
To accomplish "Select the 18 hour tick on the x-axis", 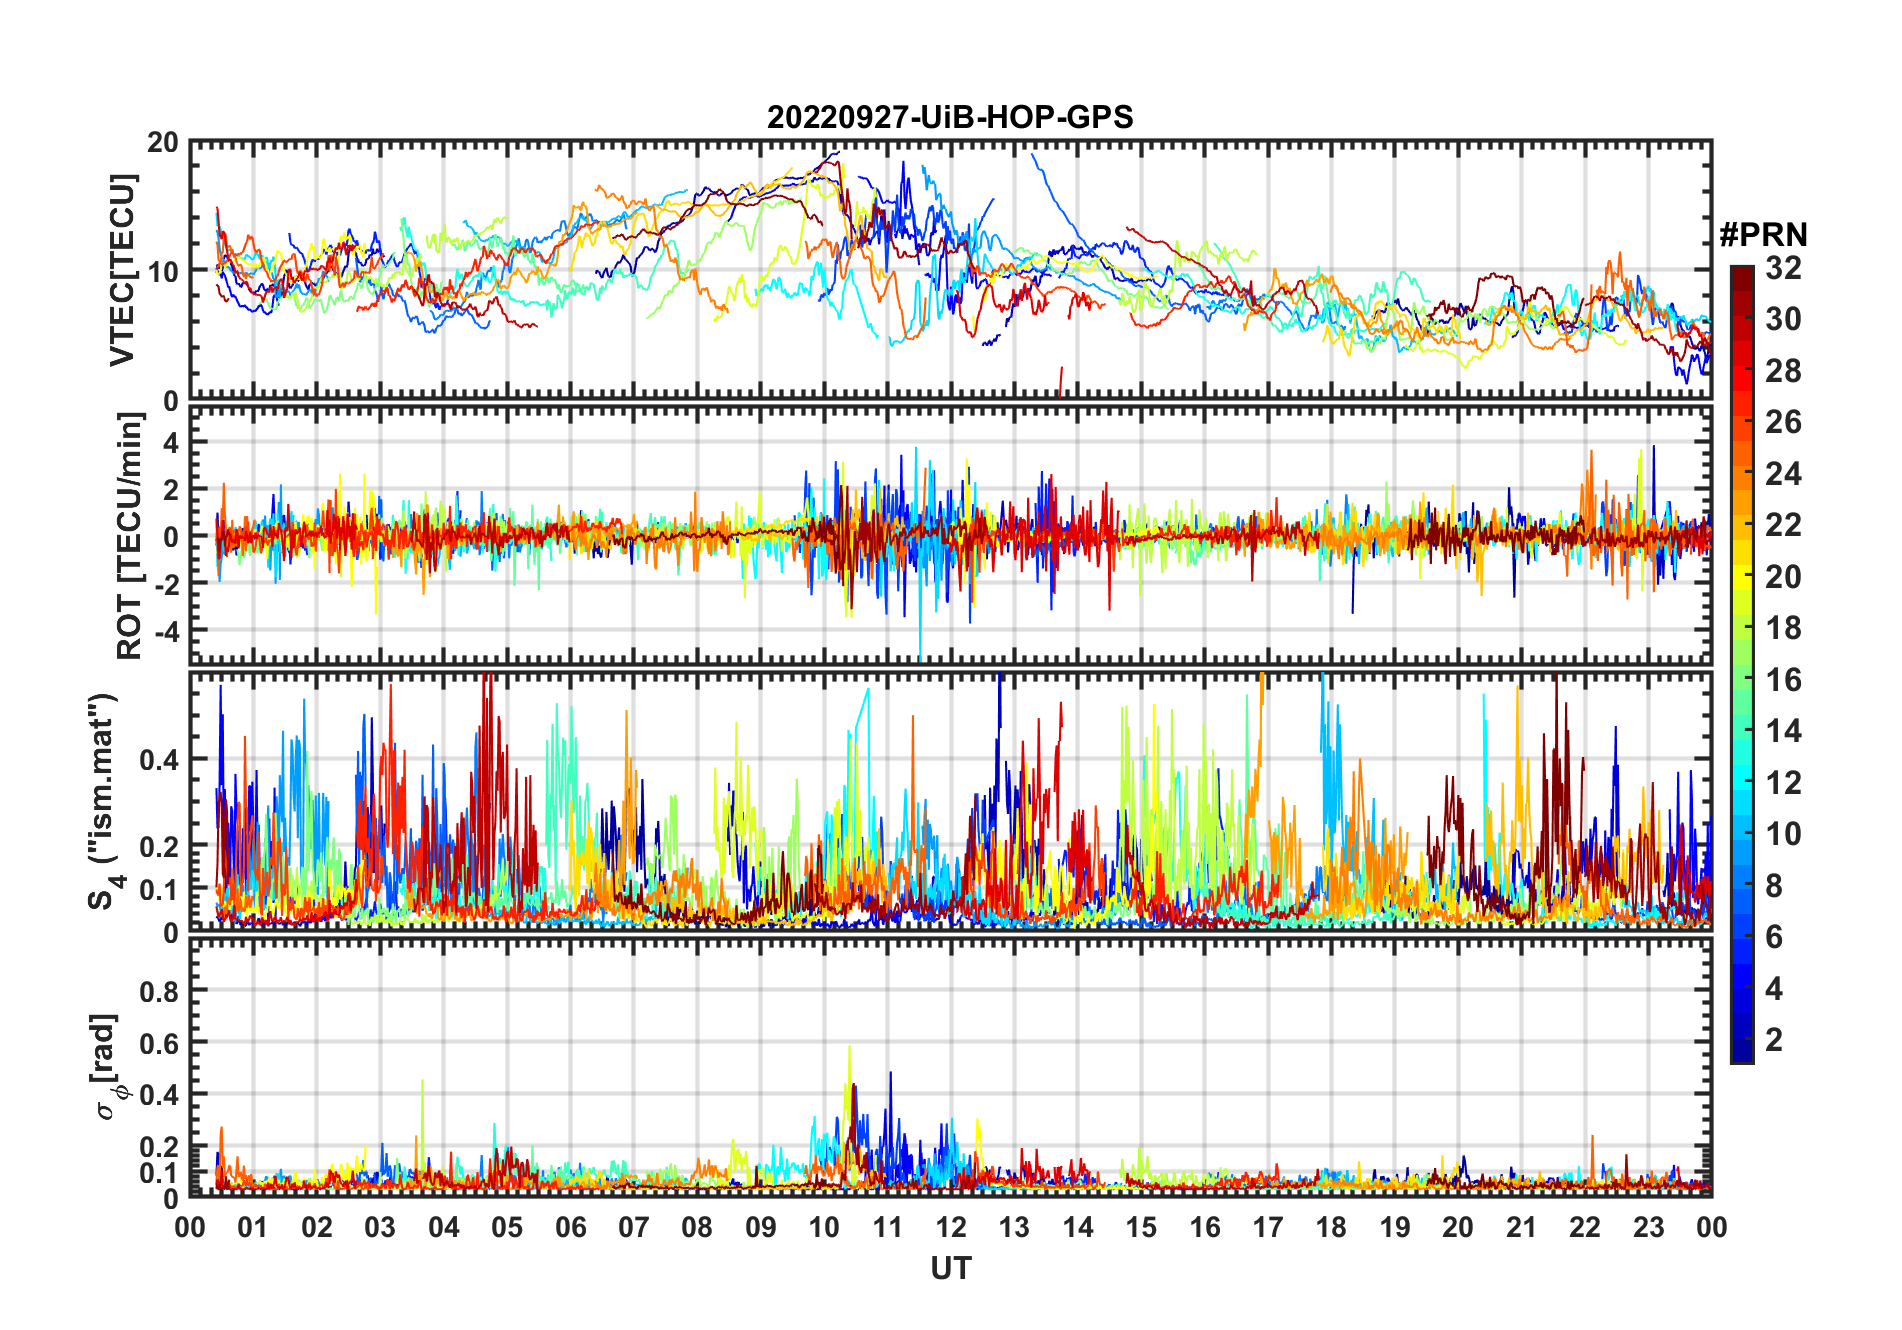I will click(x=1331, y=1227).
